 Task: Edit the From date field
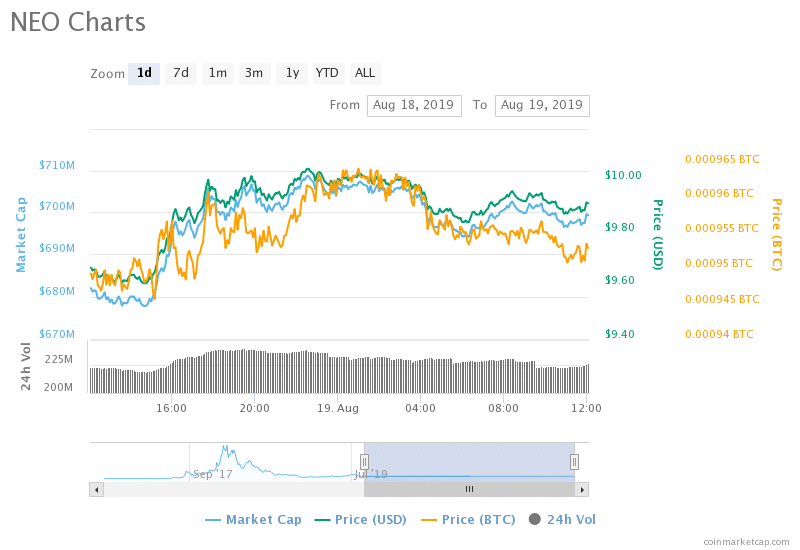point(414,106)
